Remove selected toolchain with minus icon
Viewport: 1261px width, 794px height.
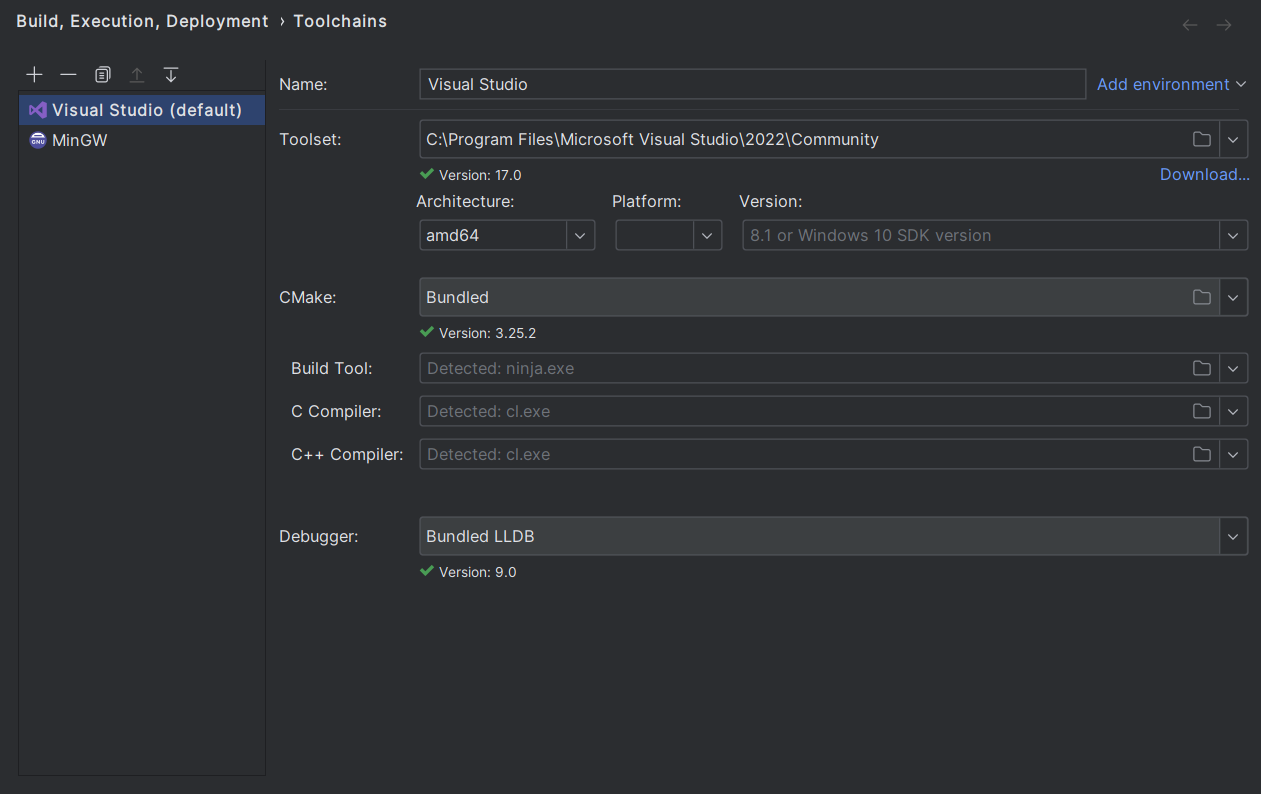68,75
